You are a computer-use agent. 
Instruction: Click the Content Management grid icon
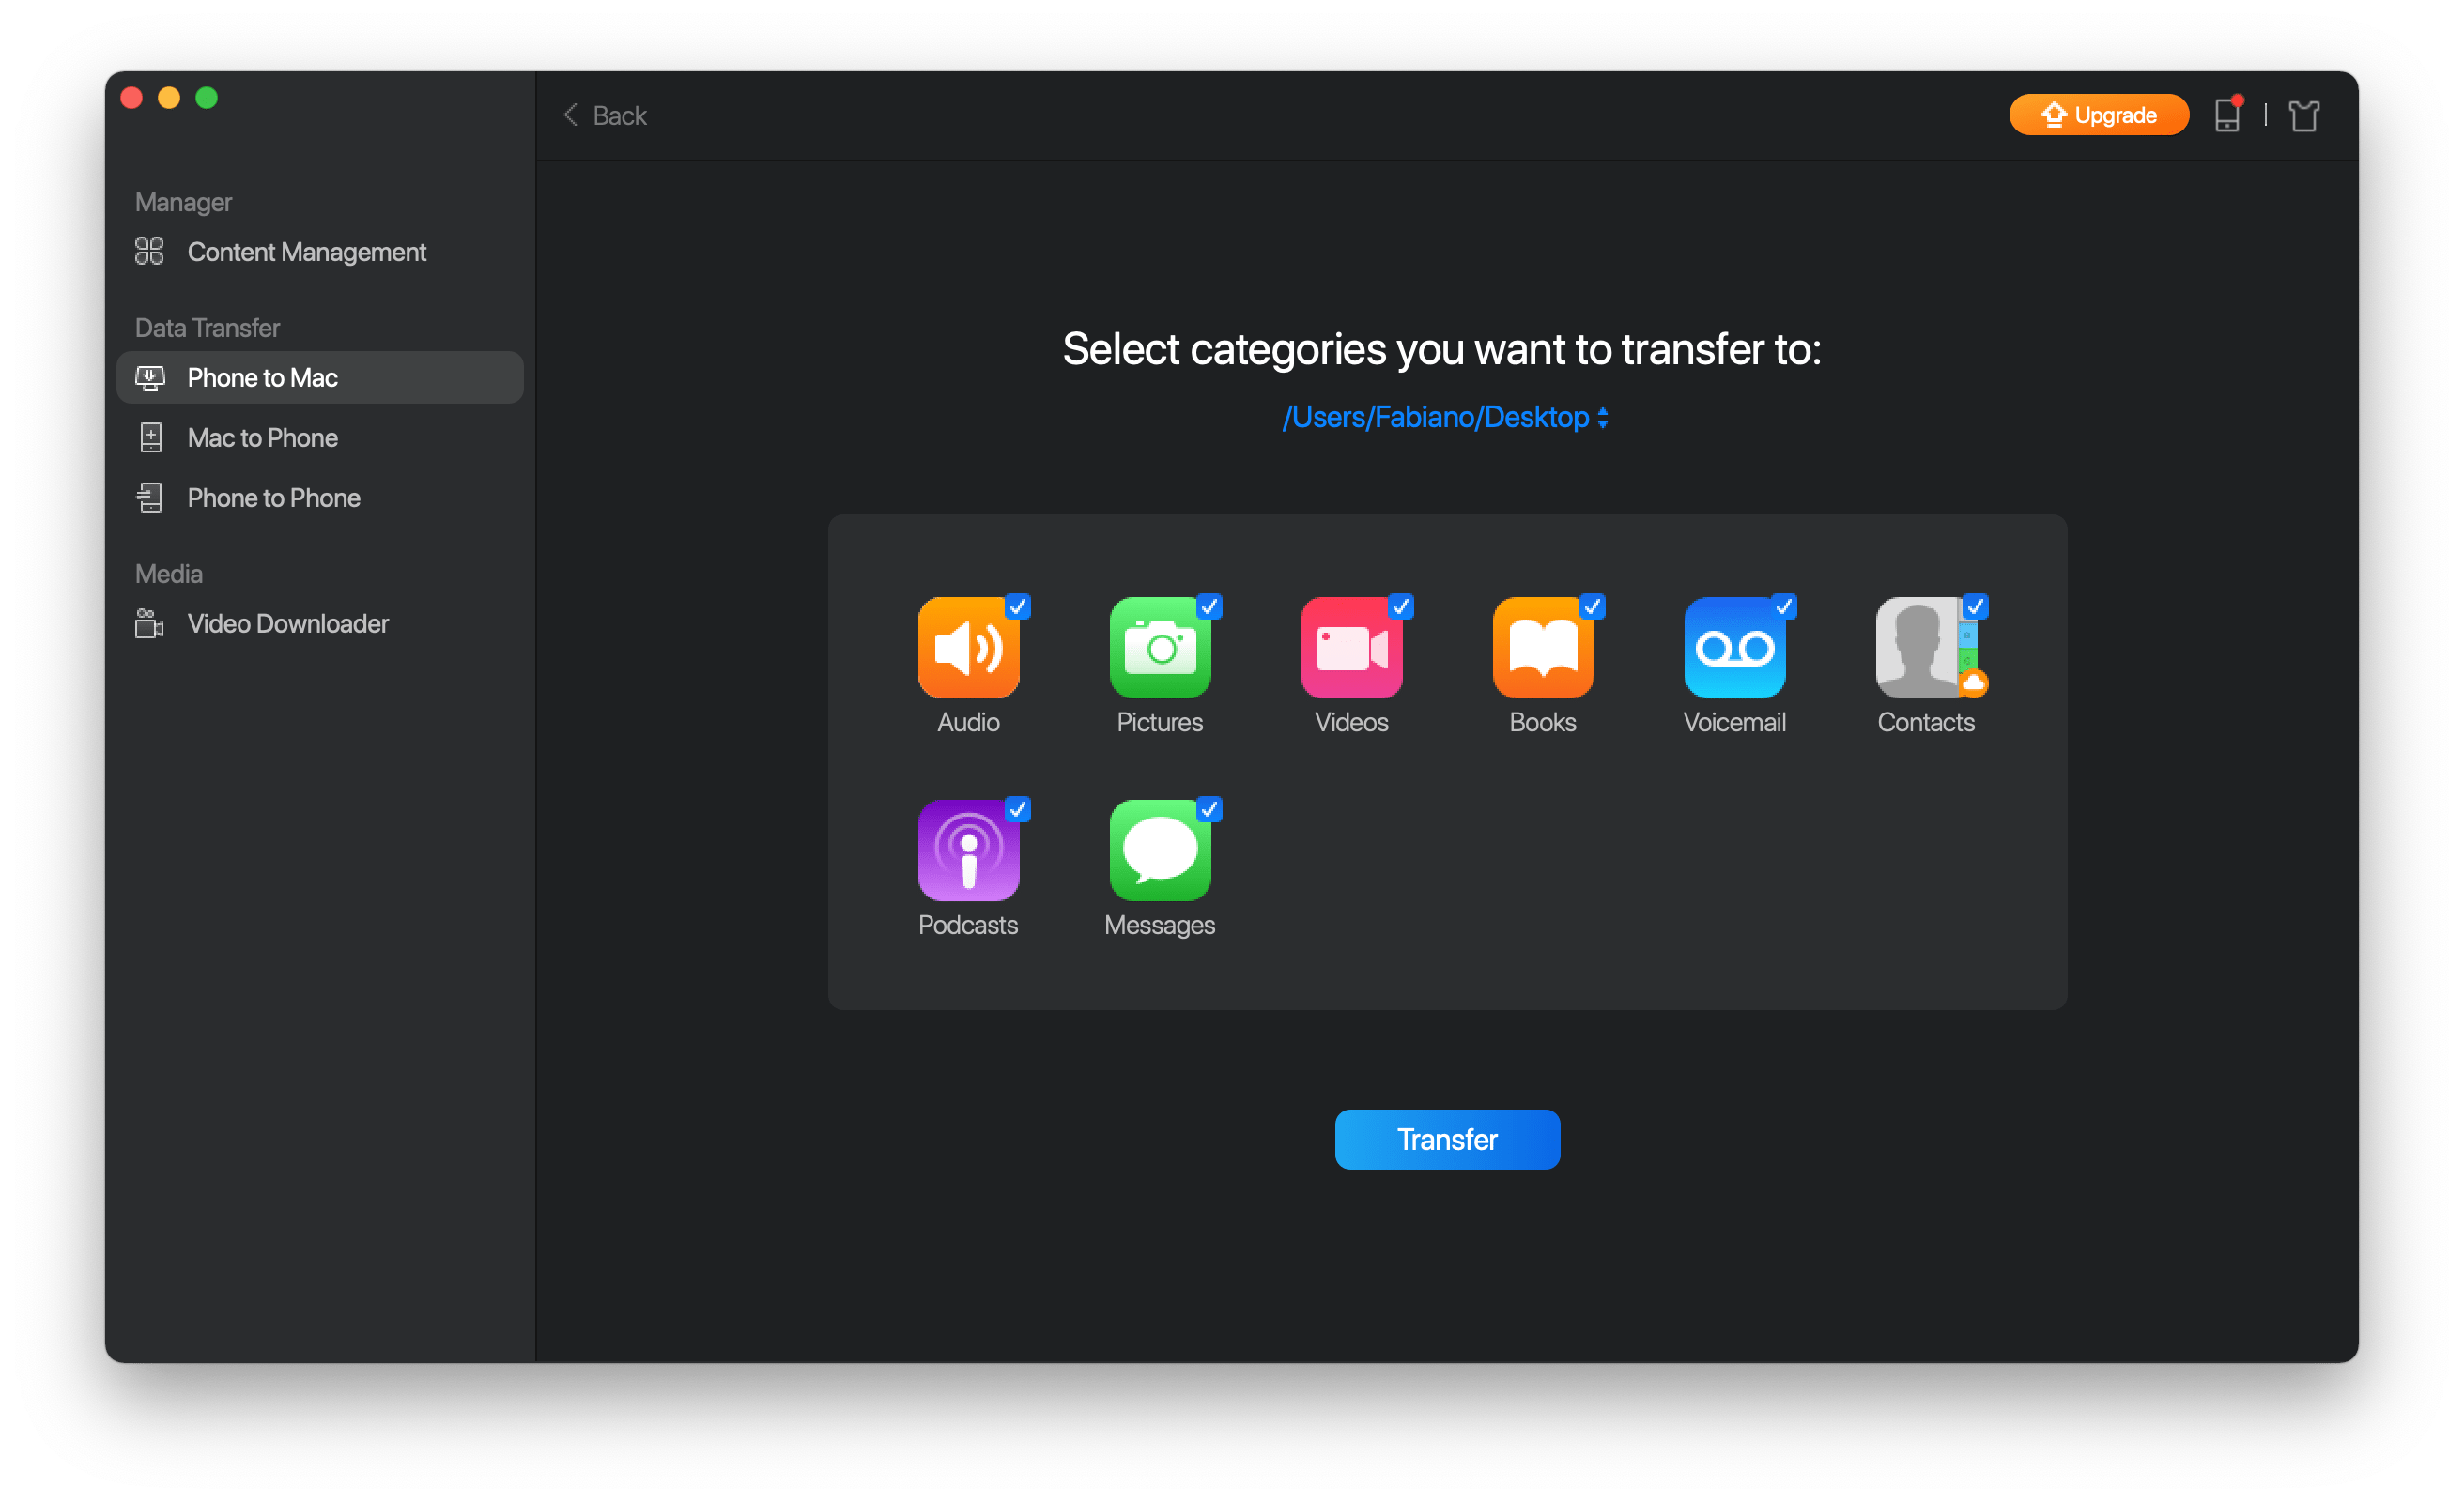(x=149, y=251)
